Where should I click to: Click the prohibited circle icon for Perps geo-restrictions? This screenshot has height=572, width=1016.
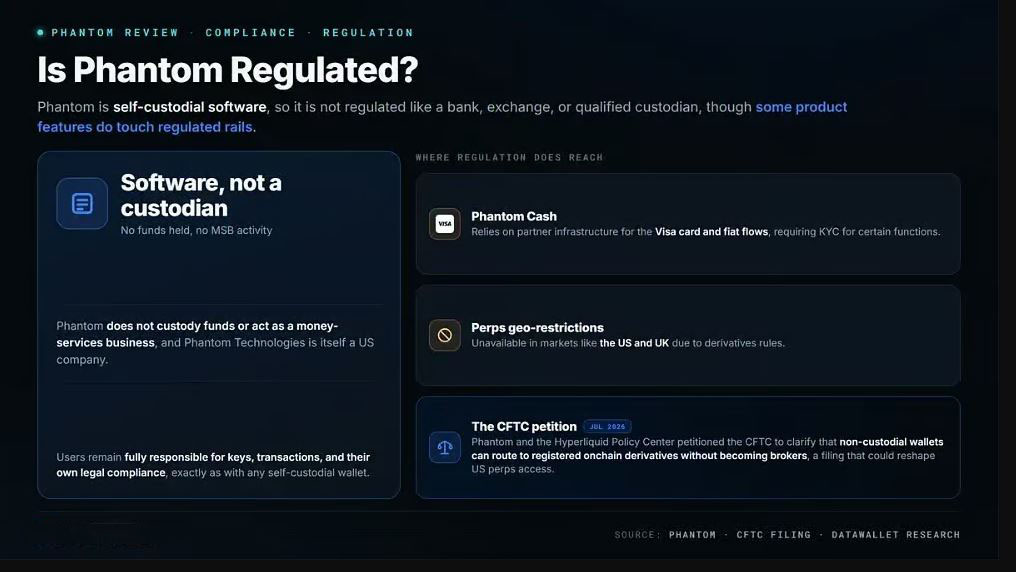click(444, 335)
